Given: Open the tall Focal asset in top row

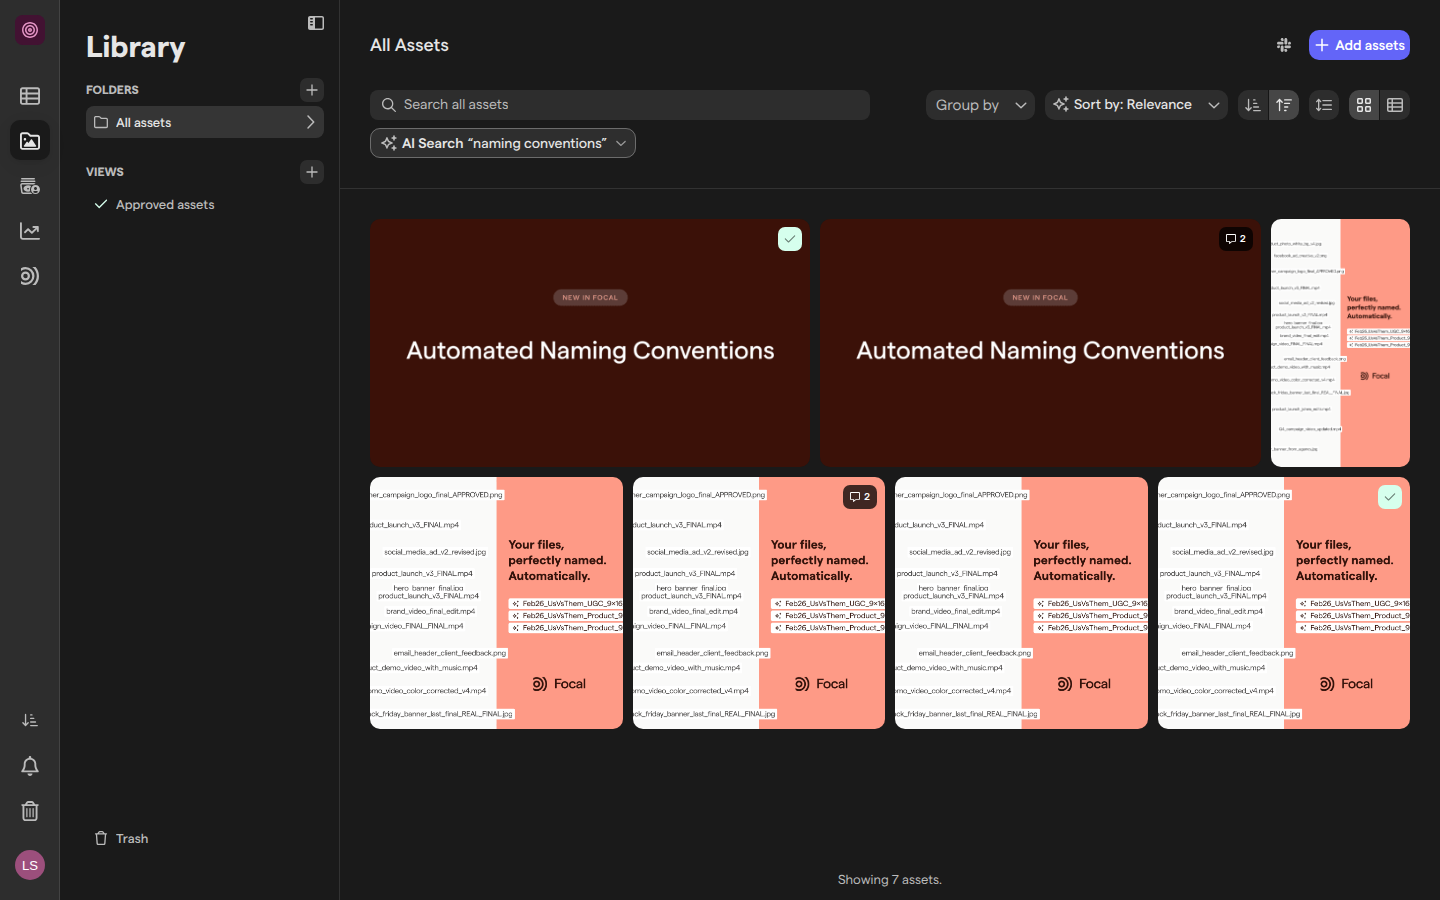Looking at the screenshot, I should pyautogui.click(x=1340, y=343).
